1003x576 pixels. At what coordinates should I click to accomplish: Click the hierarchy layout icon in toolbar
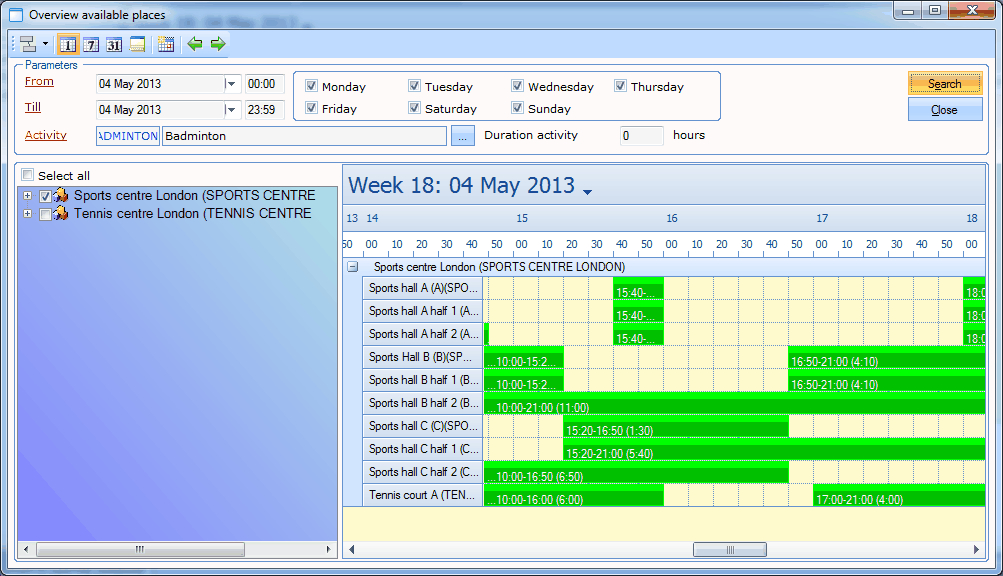click(x=27, y=44)
